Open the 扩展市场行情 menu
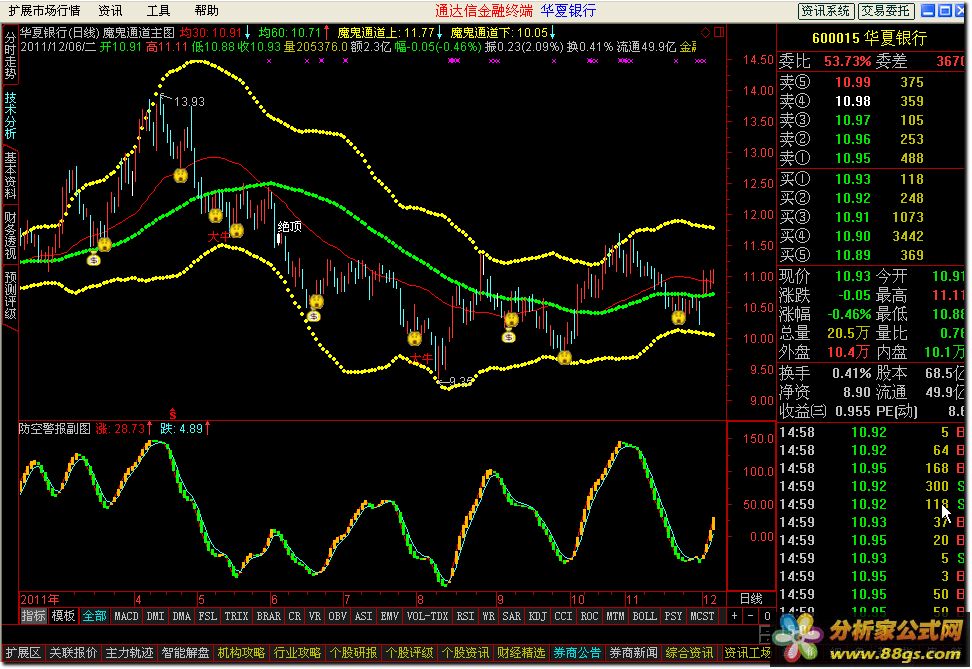This screenshot has width=972, height=669. [x=44, y=11]
